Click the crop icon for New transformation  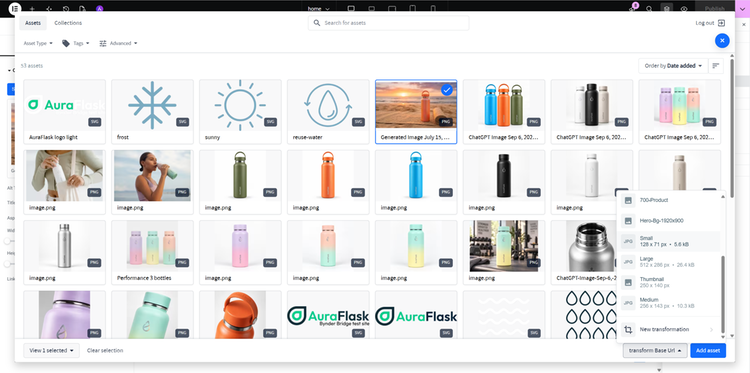coord(629,329)
